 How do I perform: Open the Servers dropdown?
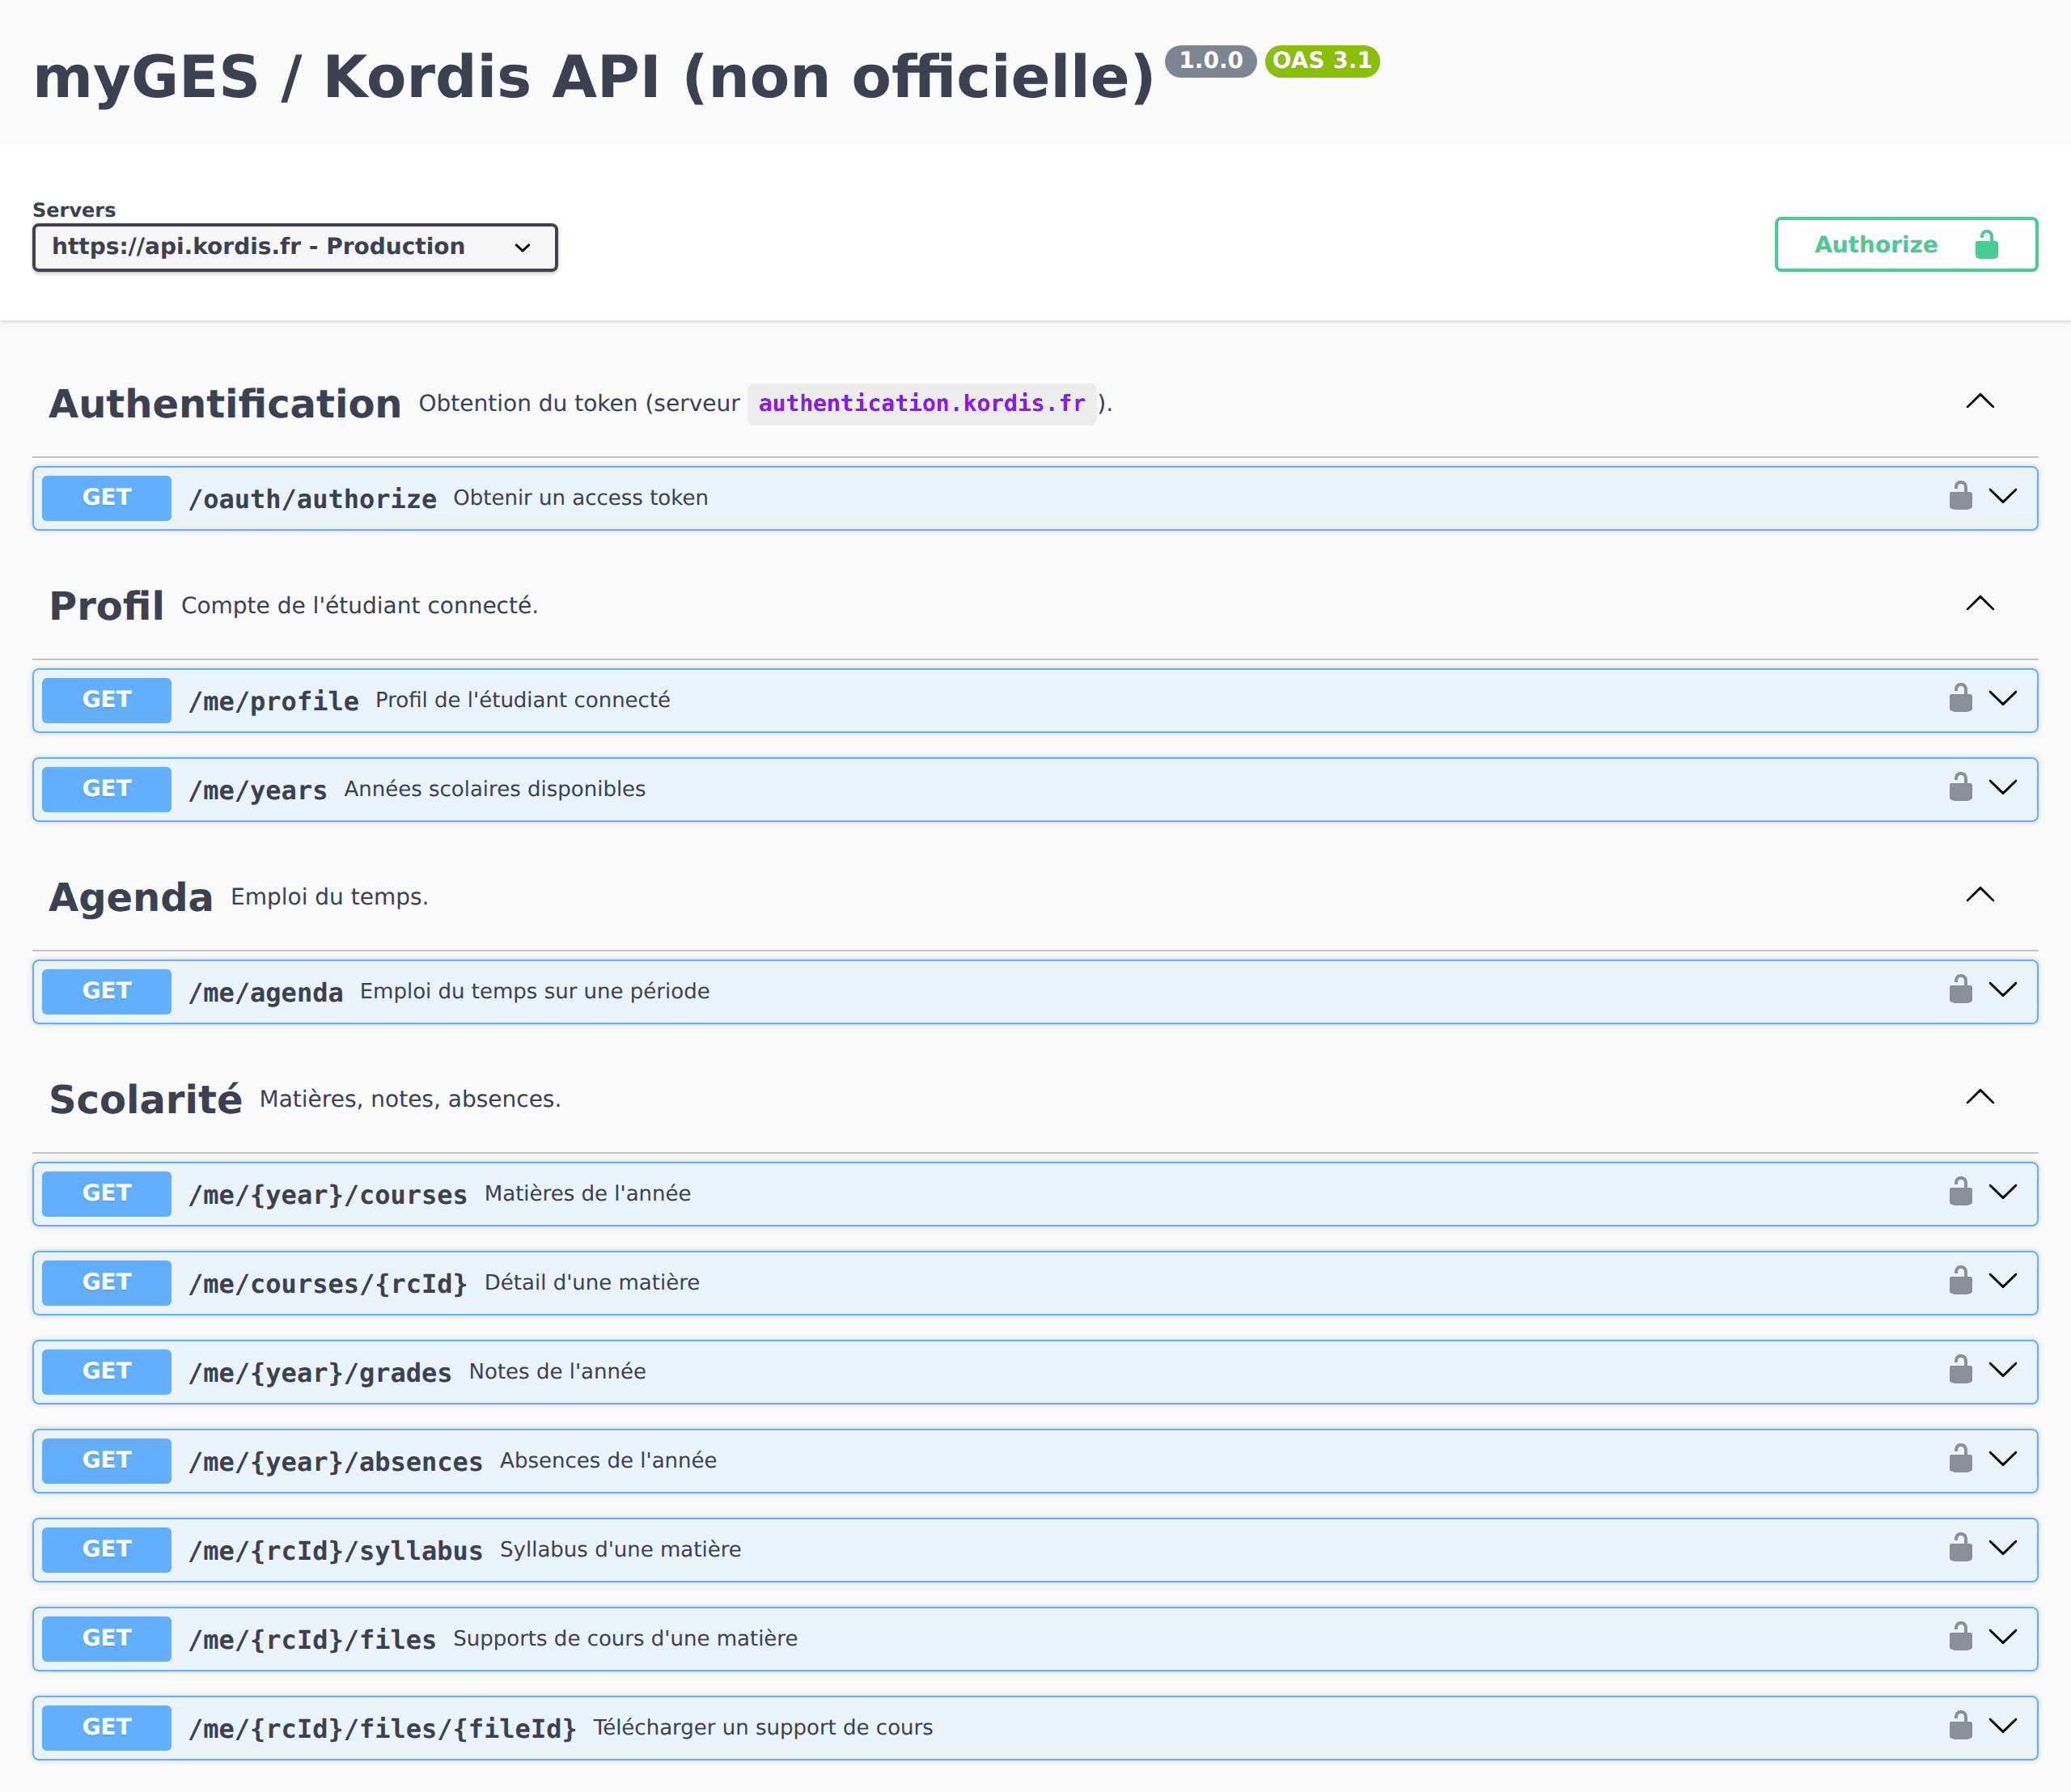pyautogui.click(x=295, y=247)
